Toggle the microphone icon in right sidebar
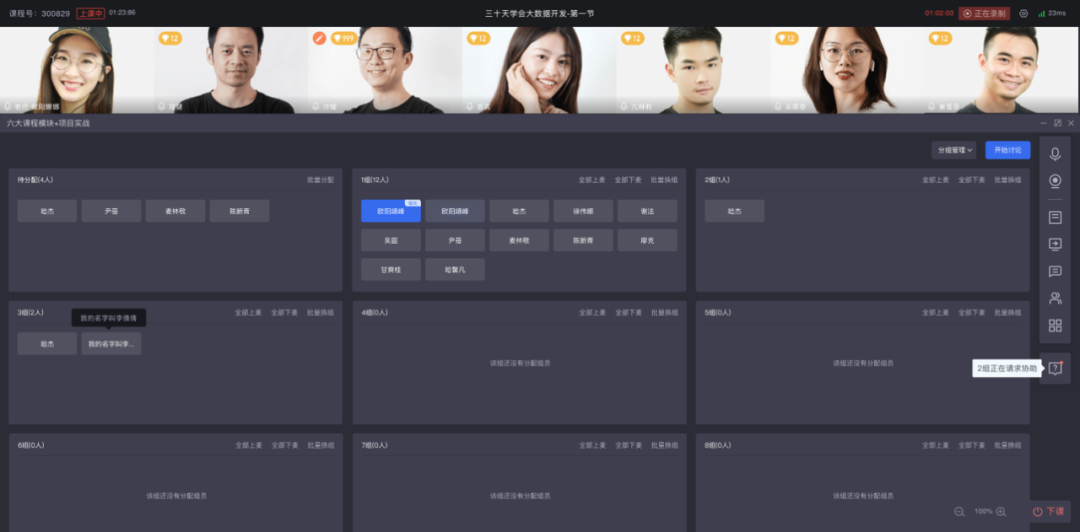 click(1055, 154)
